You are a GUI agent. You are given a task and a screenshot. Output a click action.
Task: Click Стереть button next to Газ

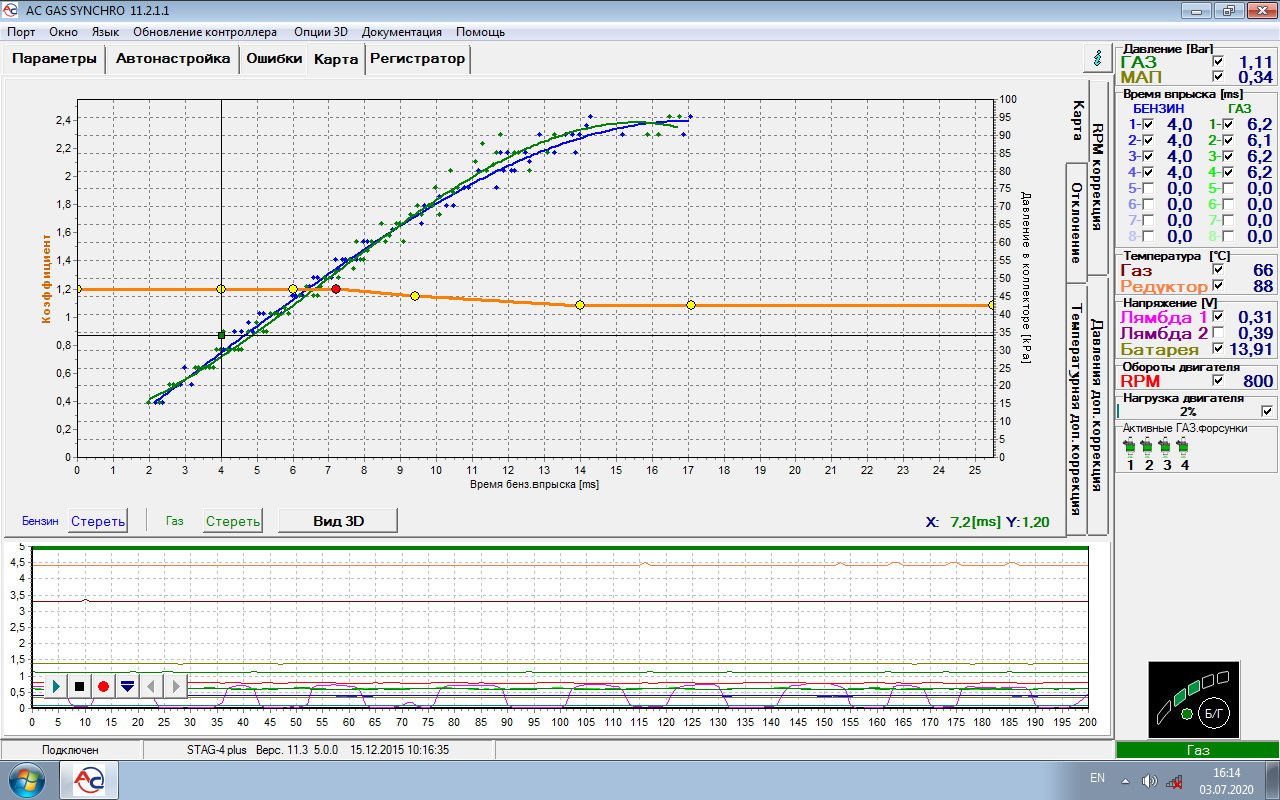(232, 521)
